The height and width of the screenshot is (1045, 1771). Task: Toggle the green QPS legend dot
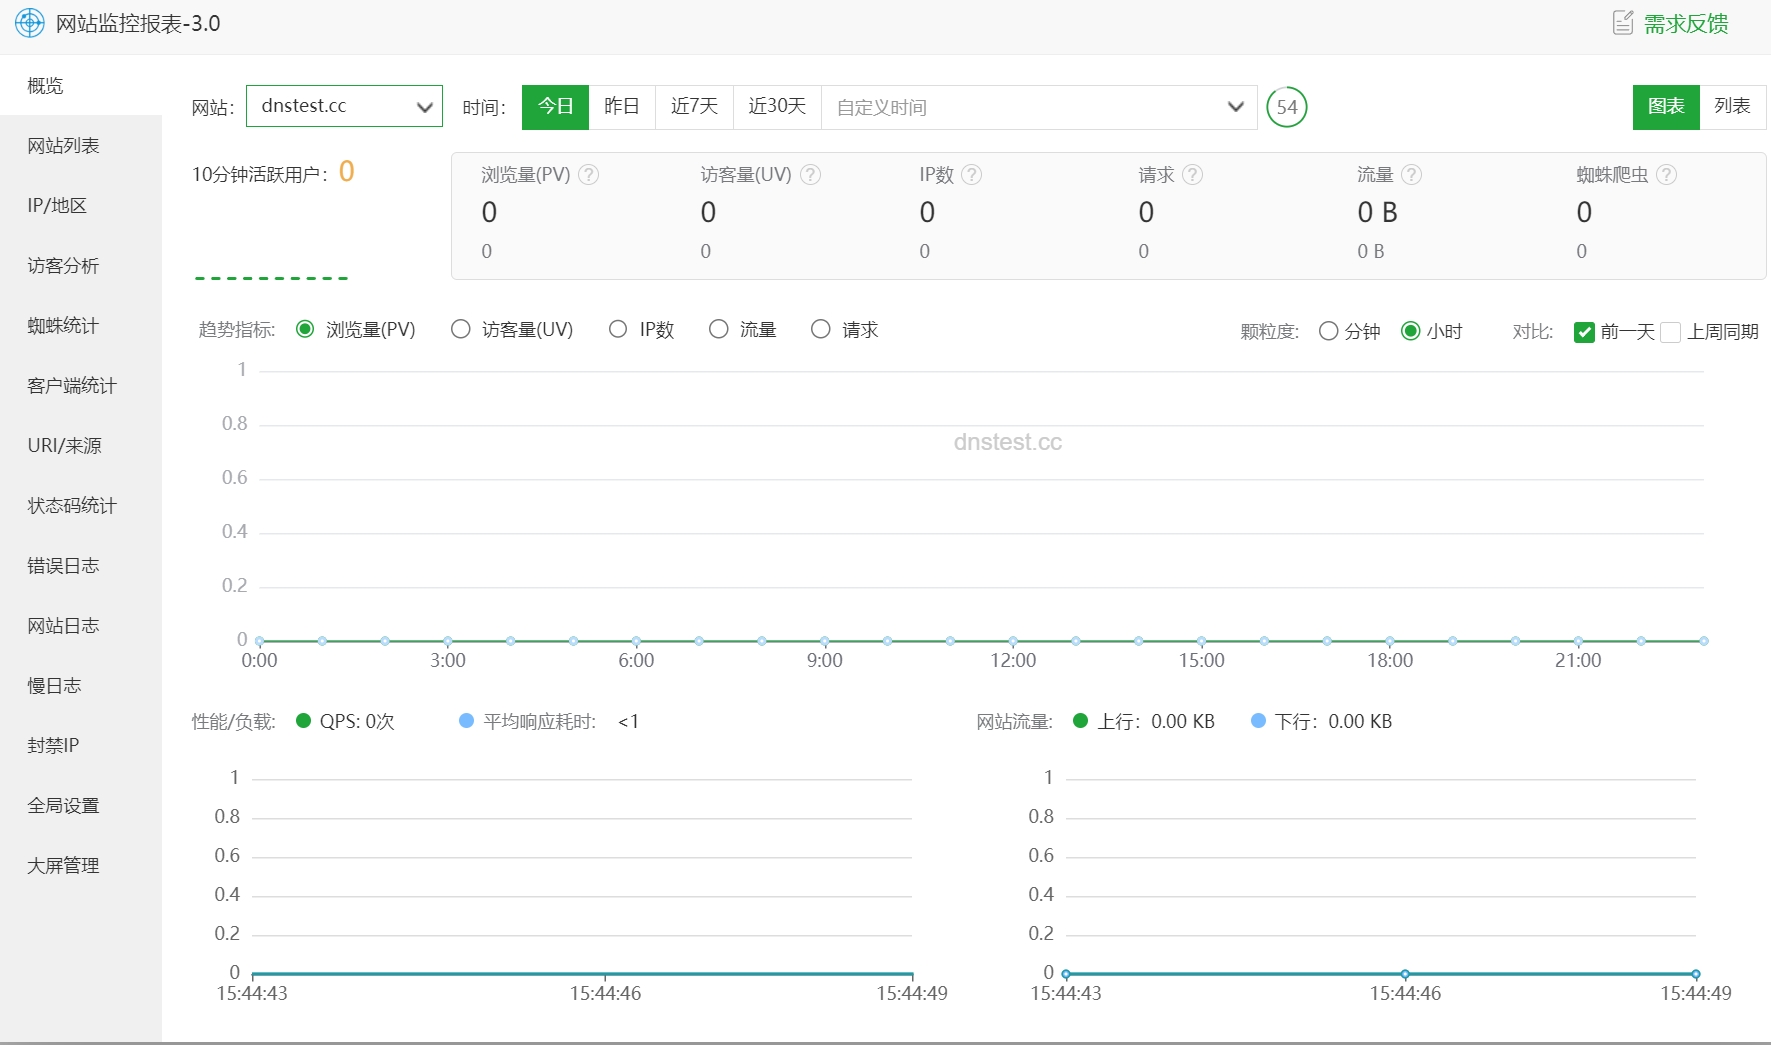(304, 721)
